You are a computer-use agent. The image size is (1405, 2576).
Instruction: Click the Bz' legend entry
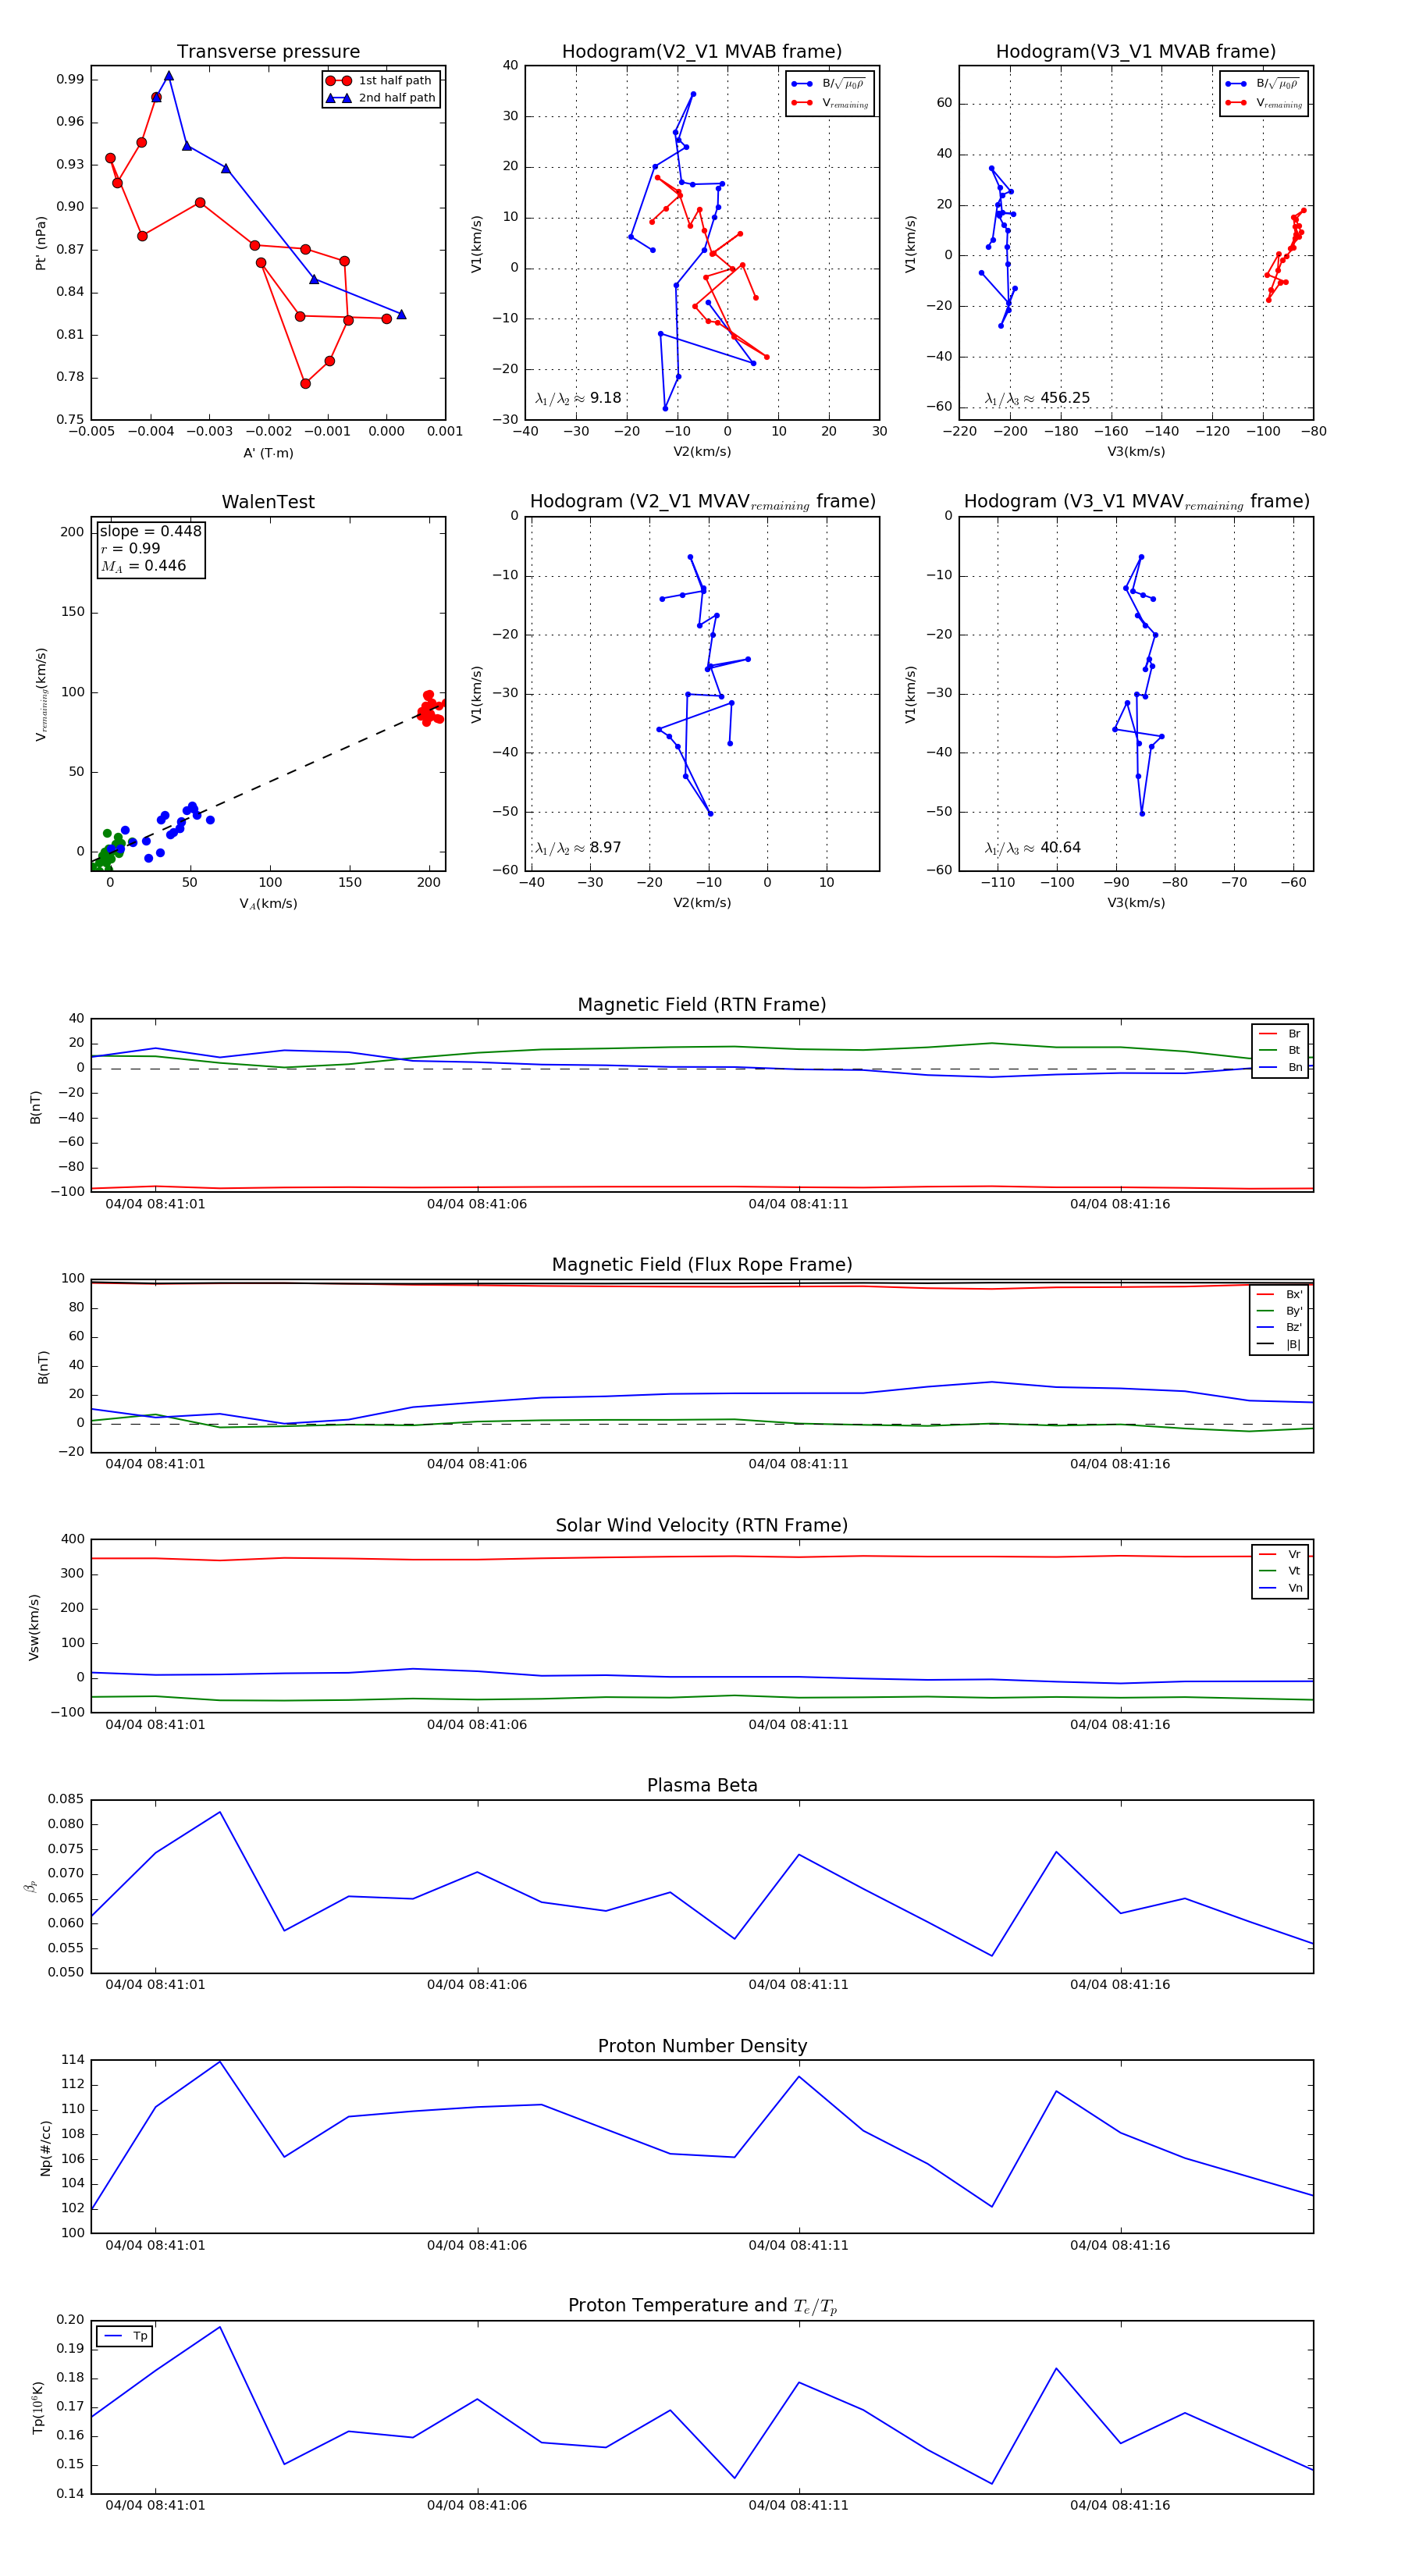click(1280, 1328)
